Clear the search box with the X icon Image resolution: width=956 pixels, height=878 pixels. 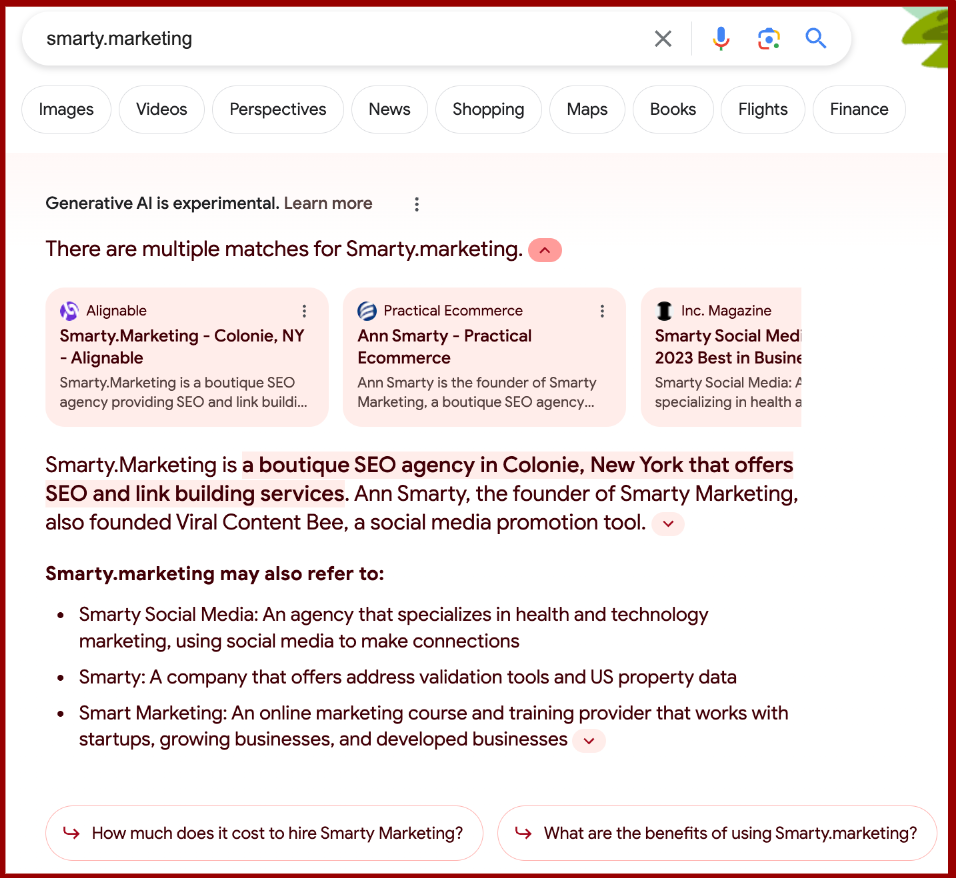pyautogui.click(x=663, y=39)
